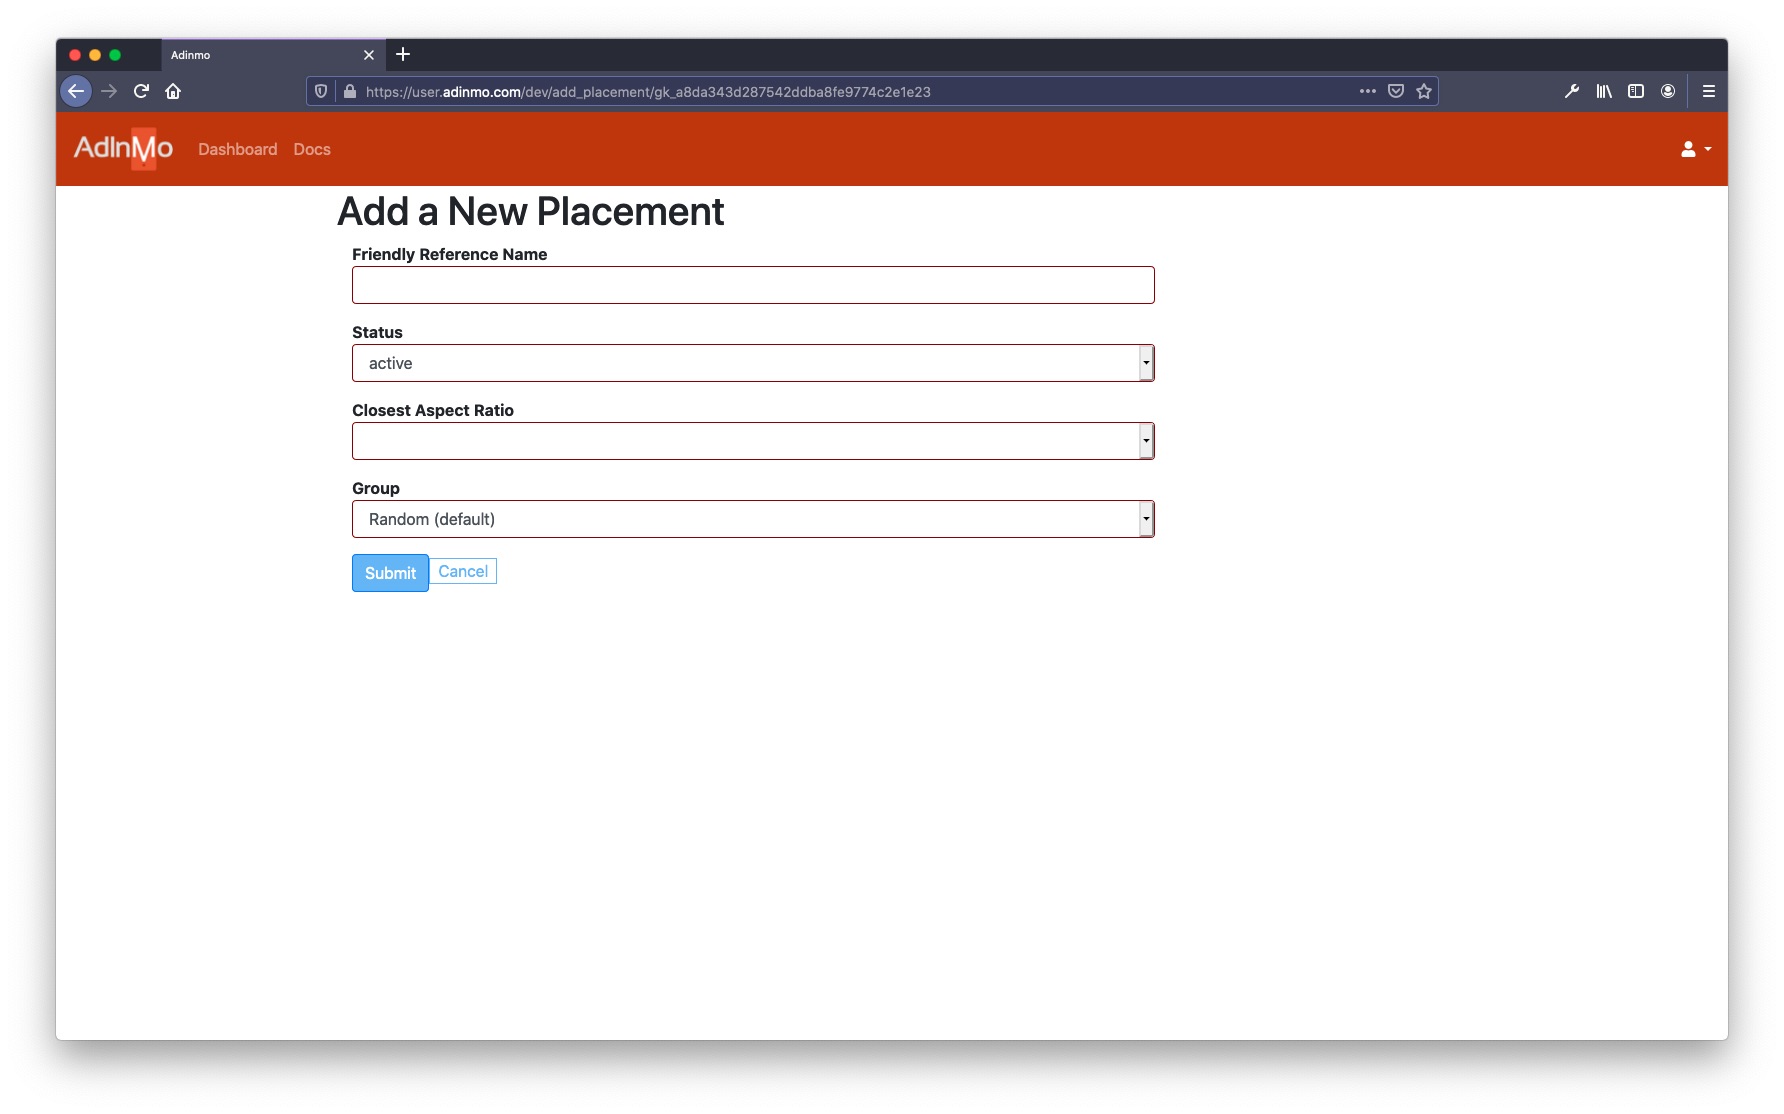Viewport: 1784px width, 1114px height.
Task: Click the Closest Aspect Ratio label
Action: (x=433, y=410)
